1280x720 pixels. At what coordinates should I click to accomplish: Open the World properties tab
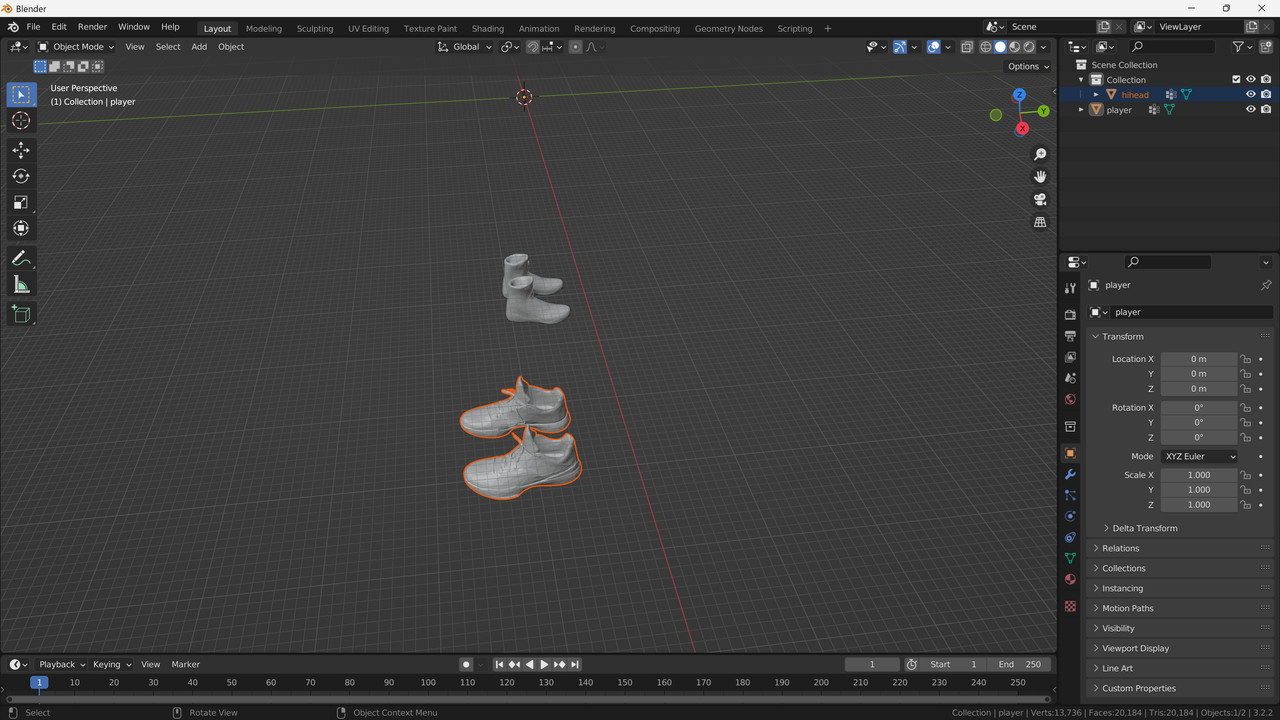click(1070, 399)
